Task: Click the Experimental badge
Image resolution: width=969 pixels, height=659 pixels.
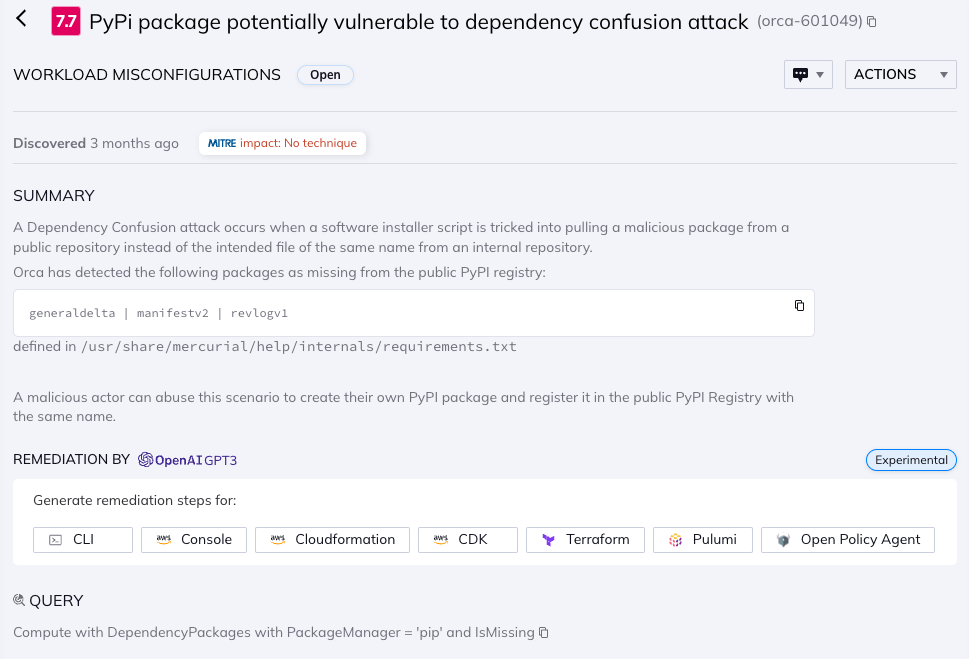Action: tap(910, 460)
